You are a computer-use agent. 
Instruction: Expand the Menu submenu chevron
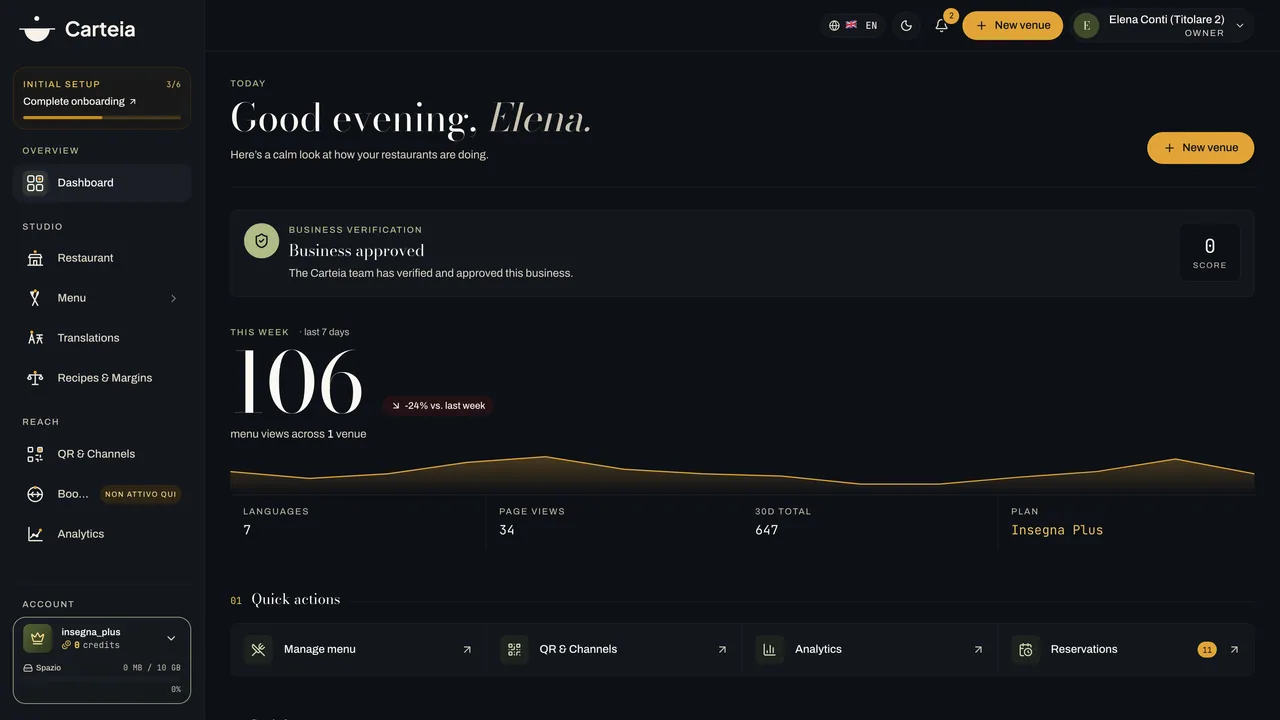click(x=173, y=298)
